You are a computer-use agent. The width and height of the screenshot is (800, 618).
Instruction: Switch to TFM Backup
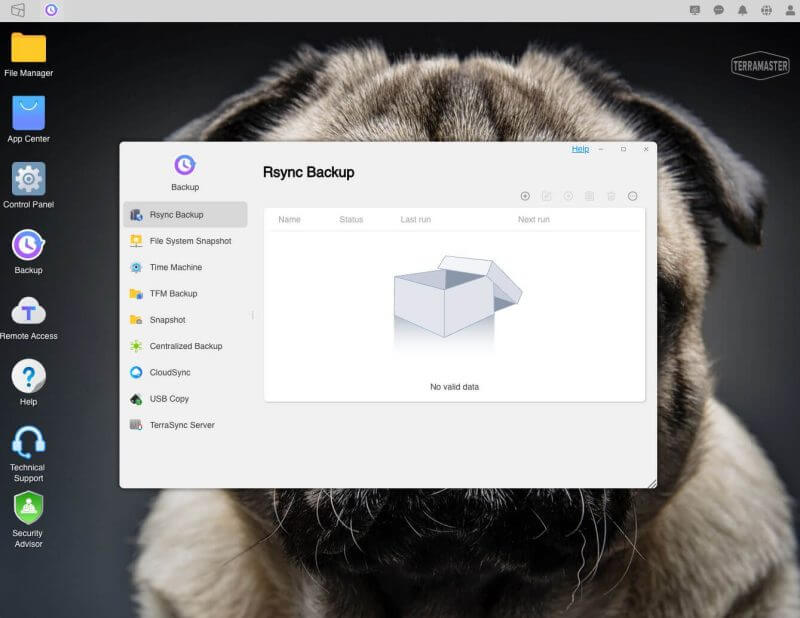pos(185,293)
